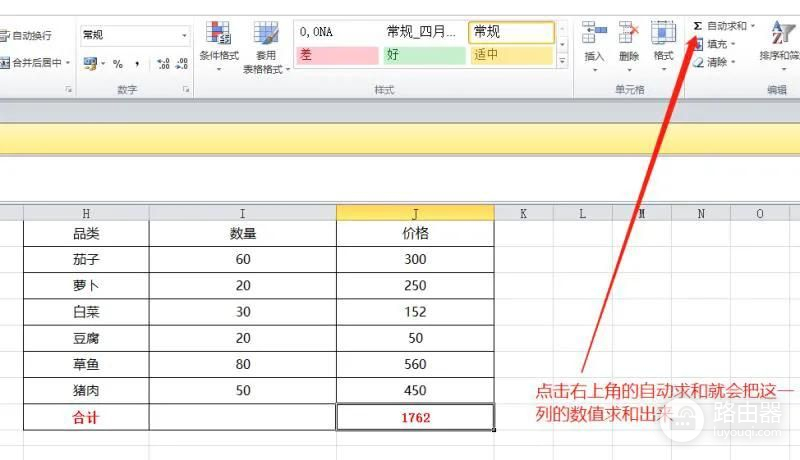800x460 pixels.
Task: Click Increase Decimal button
Action: pos(163,64)
